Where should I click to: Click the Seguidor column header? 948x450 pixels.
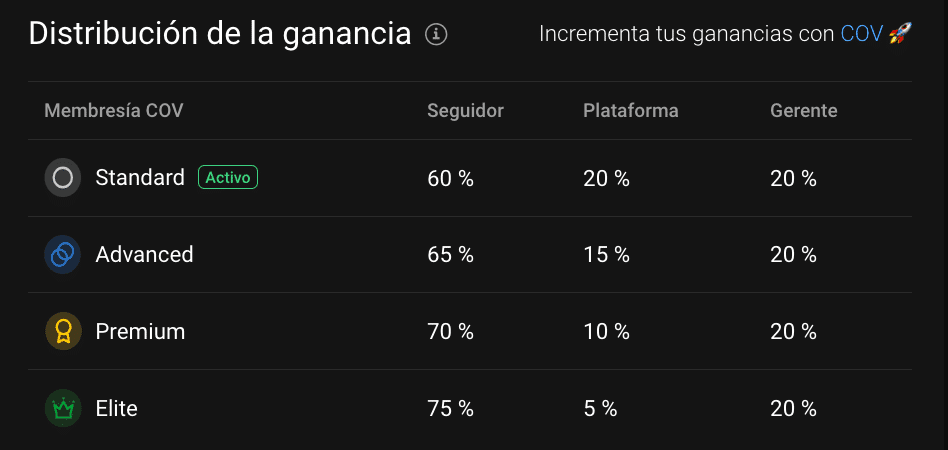465,110
